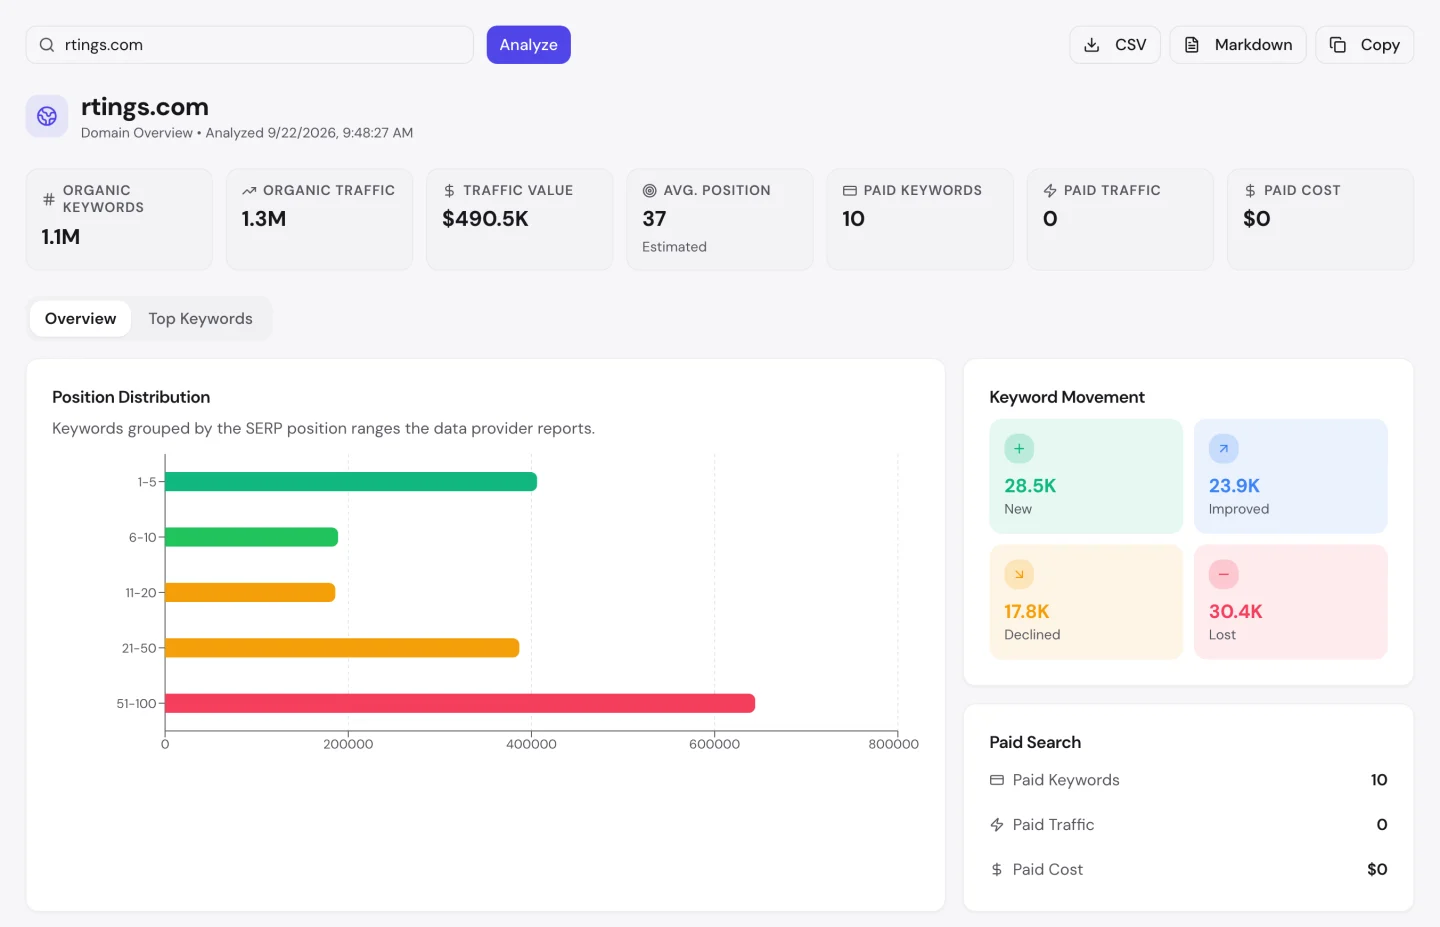Click the Organic Traffic trend icon
Viewport: 1440px width, 927px height.
(x=249, y=190)
